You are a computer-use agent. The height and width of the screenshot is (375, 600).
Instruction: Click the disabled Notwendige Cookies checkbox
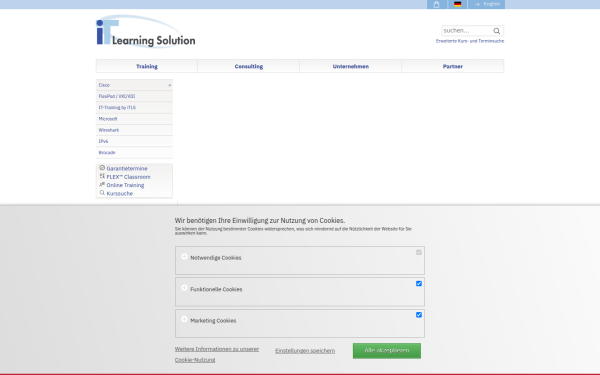pyautogui.click(x=419, y=252)
